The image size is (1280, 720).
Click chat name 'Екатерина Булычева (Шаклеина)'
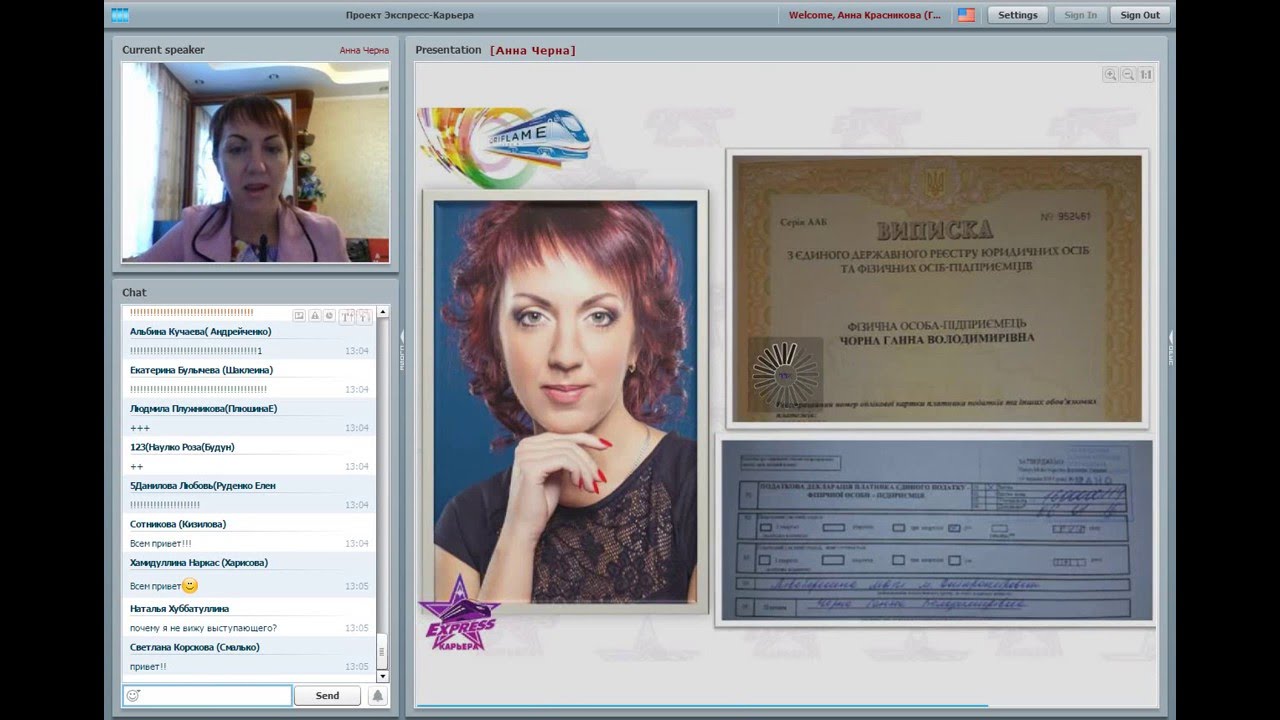[201, 370]
